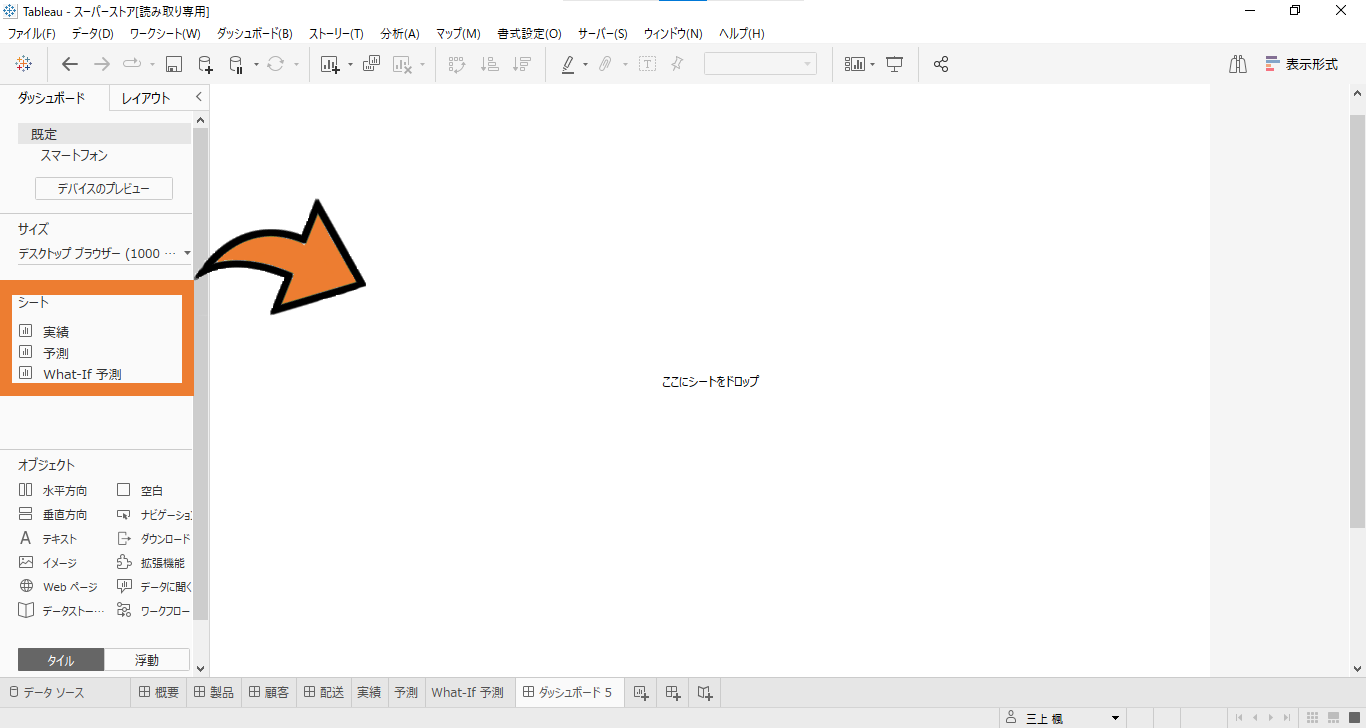
Task: Open the show/hide cards dropdown arrow
Action: (x=872, y=65)
